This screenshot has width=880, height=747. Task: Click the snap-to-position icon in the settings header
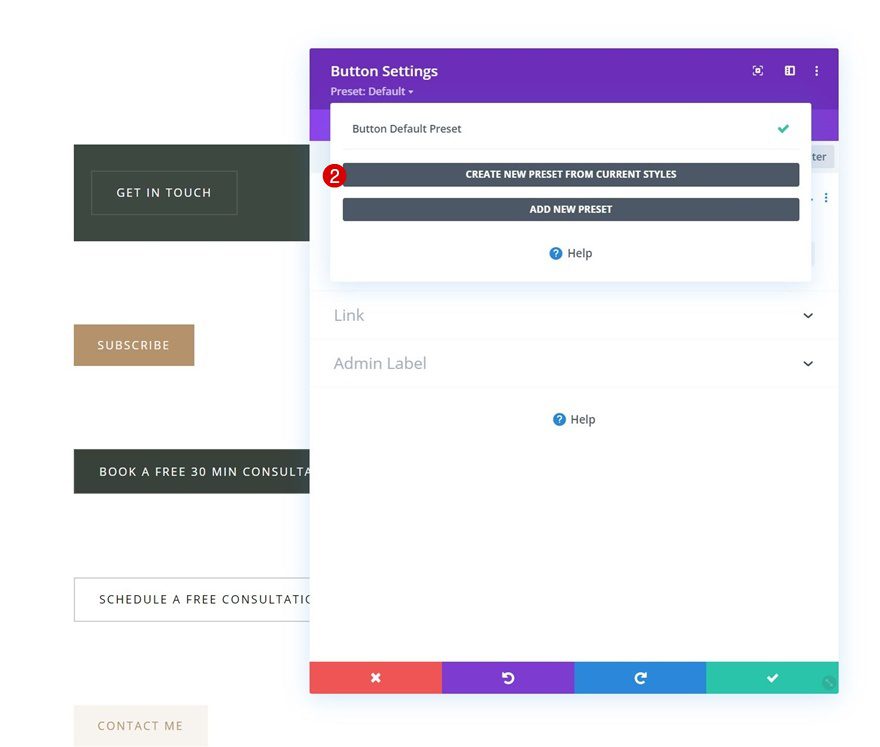(758, 70)
